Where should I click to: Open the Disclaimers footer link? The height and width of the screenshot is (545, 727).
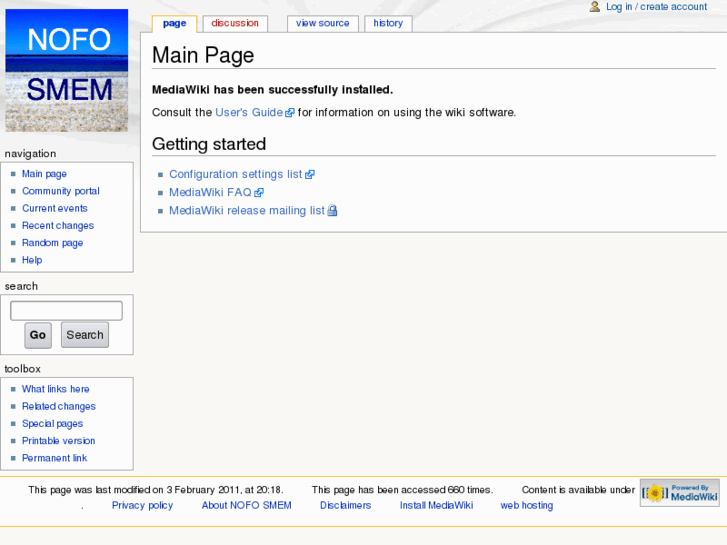pos(345,506)
